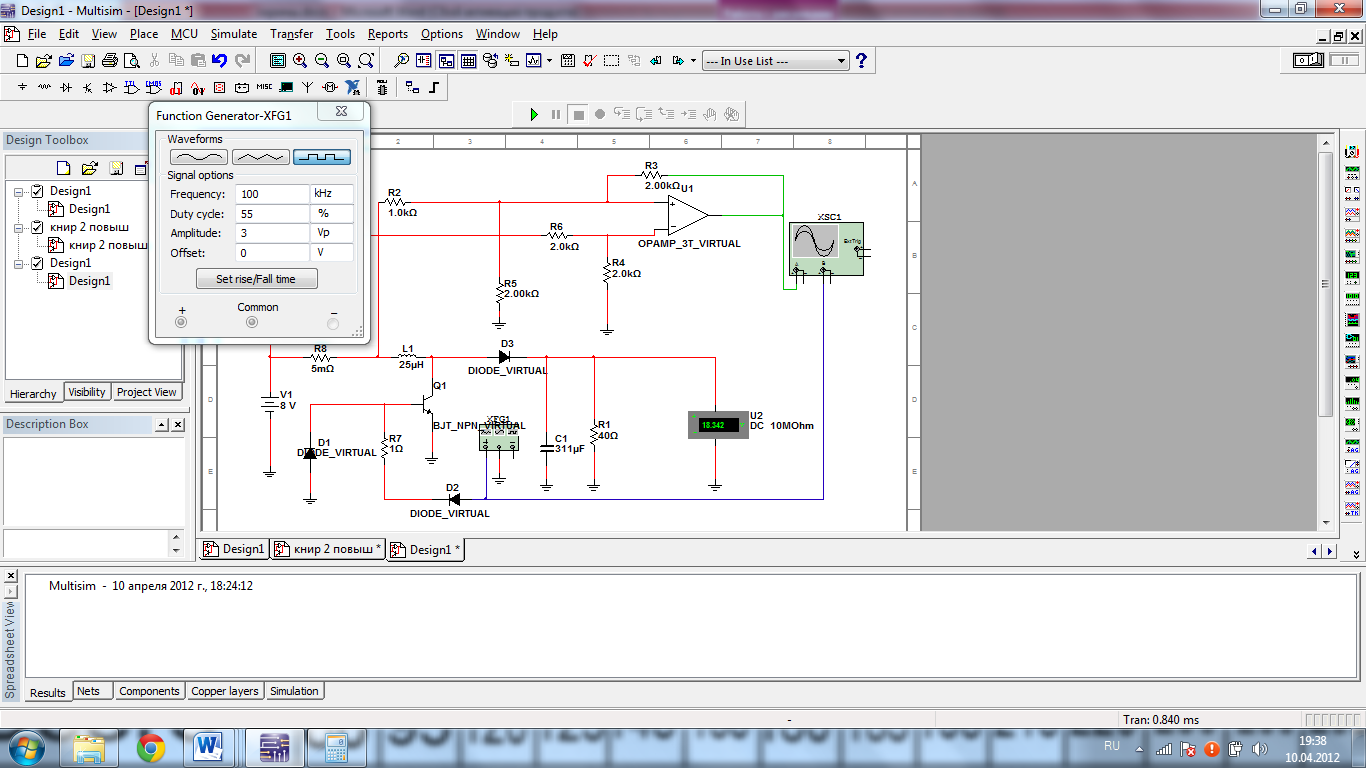Place the RF antenna component icon
The height and width of the screenshot is (768, 1366).
pyautogui.click(x=307, y=87)
